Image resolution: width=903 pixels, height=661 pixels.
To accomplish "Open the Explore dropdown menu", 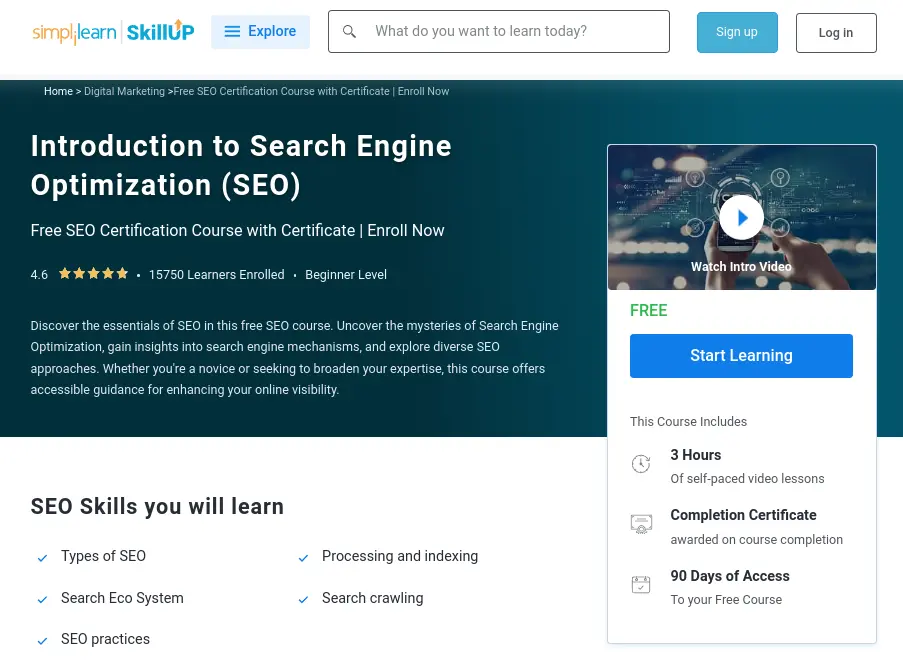I will tap(260, 31).
